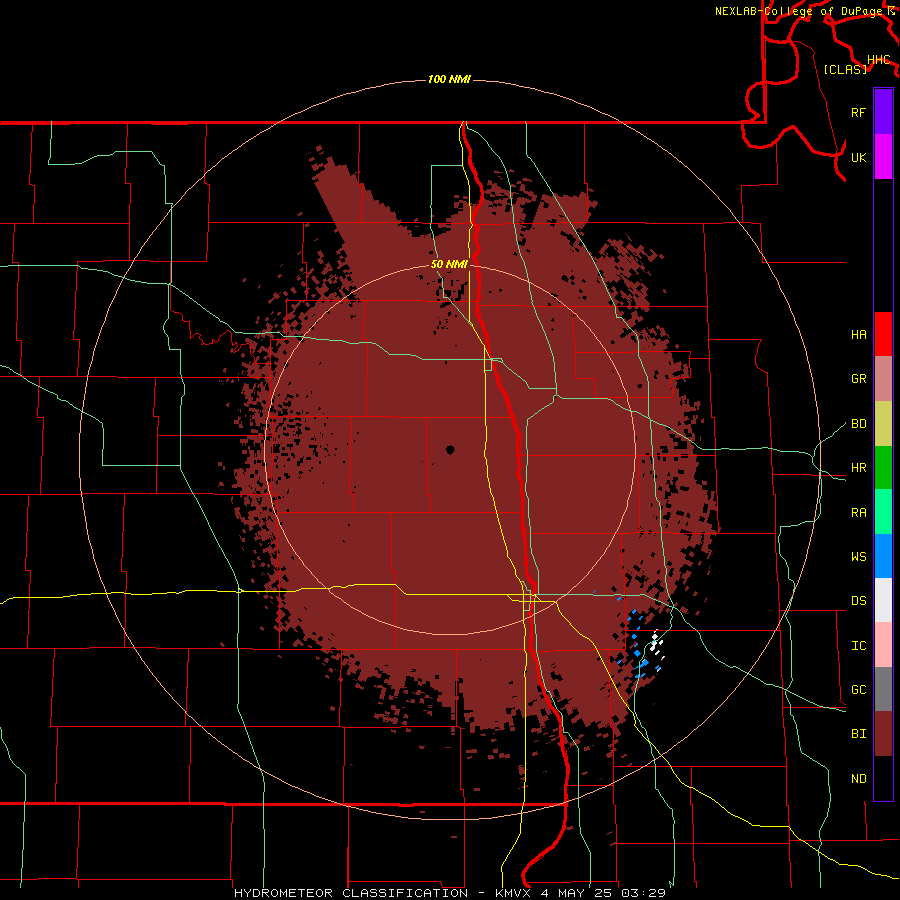Click the 03:29 timestamp

point(644,893)
